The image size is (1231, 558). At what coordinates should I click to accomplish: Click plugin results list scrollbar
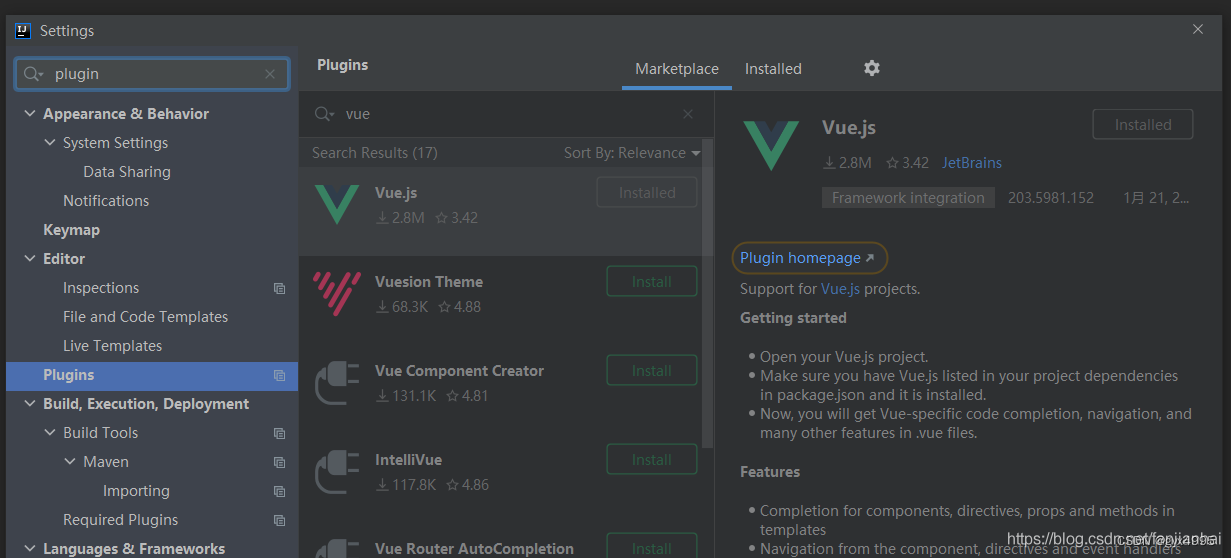click(708, 293)
